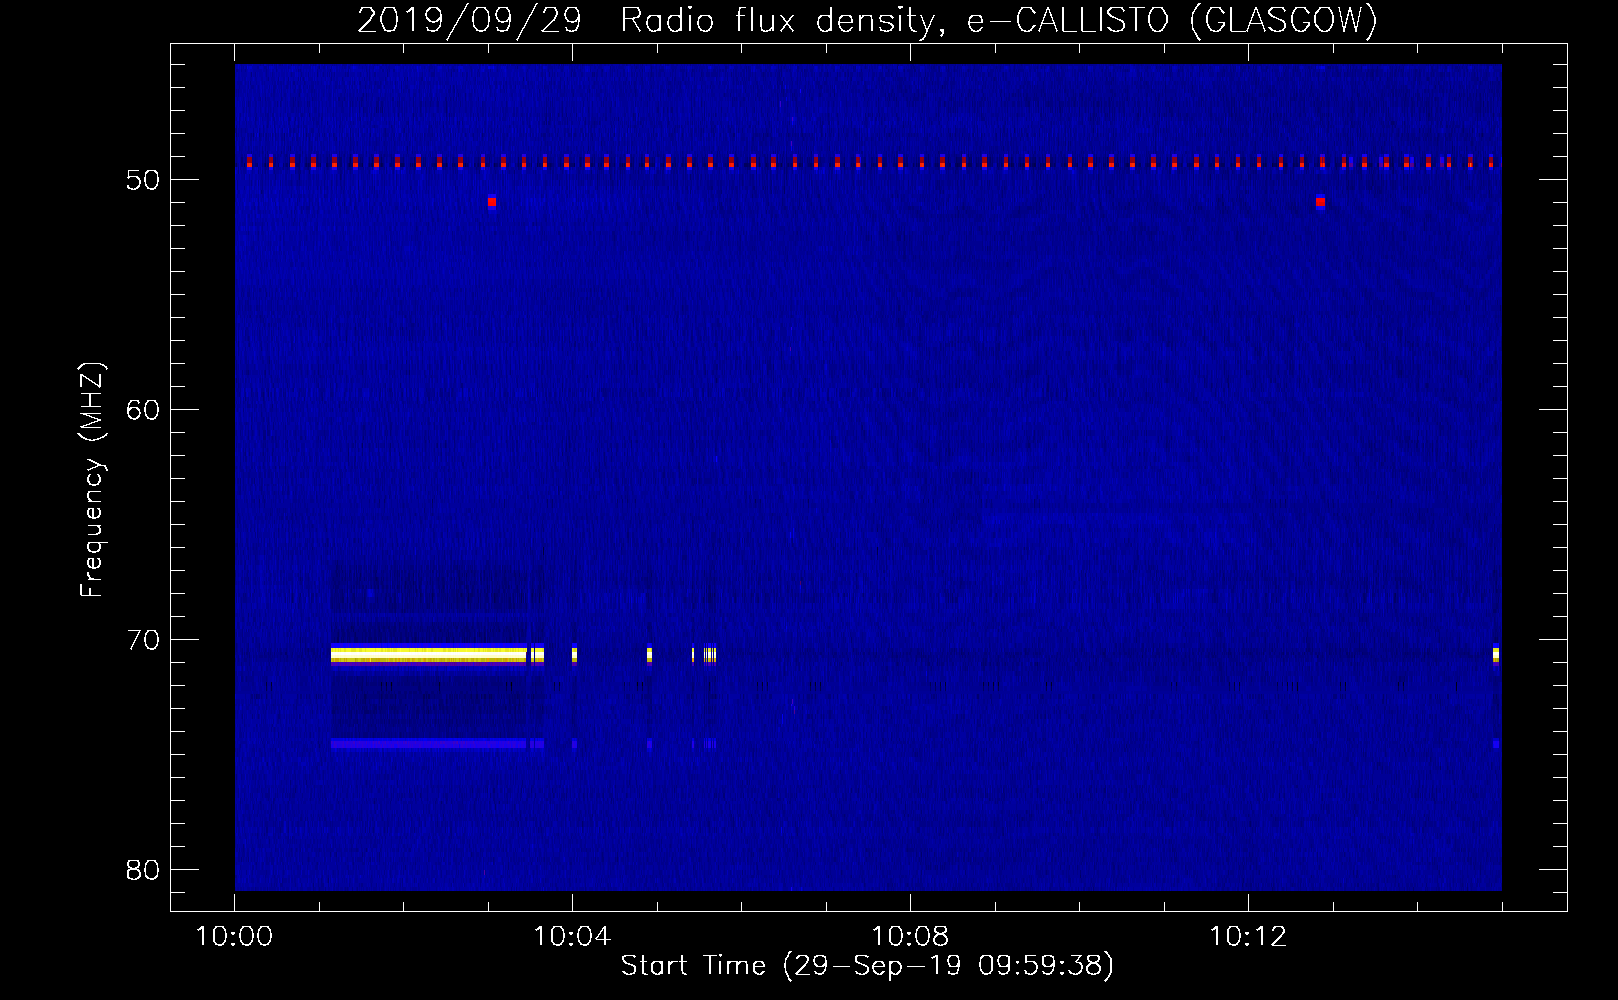Image resolution: width=1618 pixels, height=1000 pixels.
Task: Click the 'Start Time (29-Sep-19 09:59:38)' label
Action: click(x=867, y=966)
